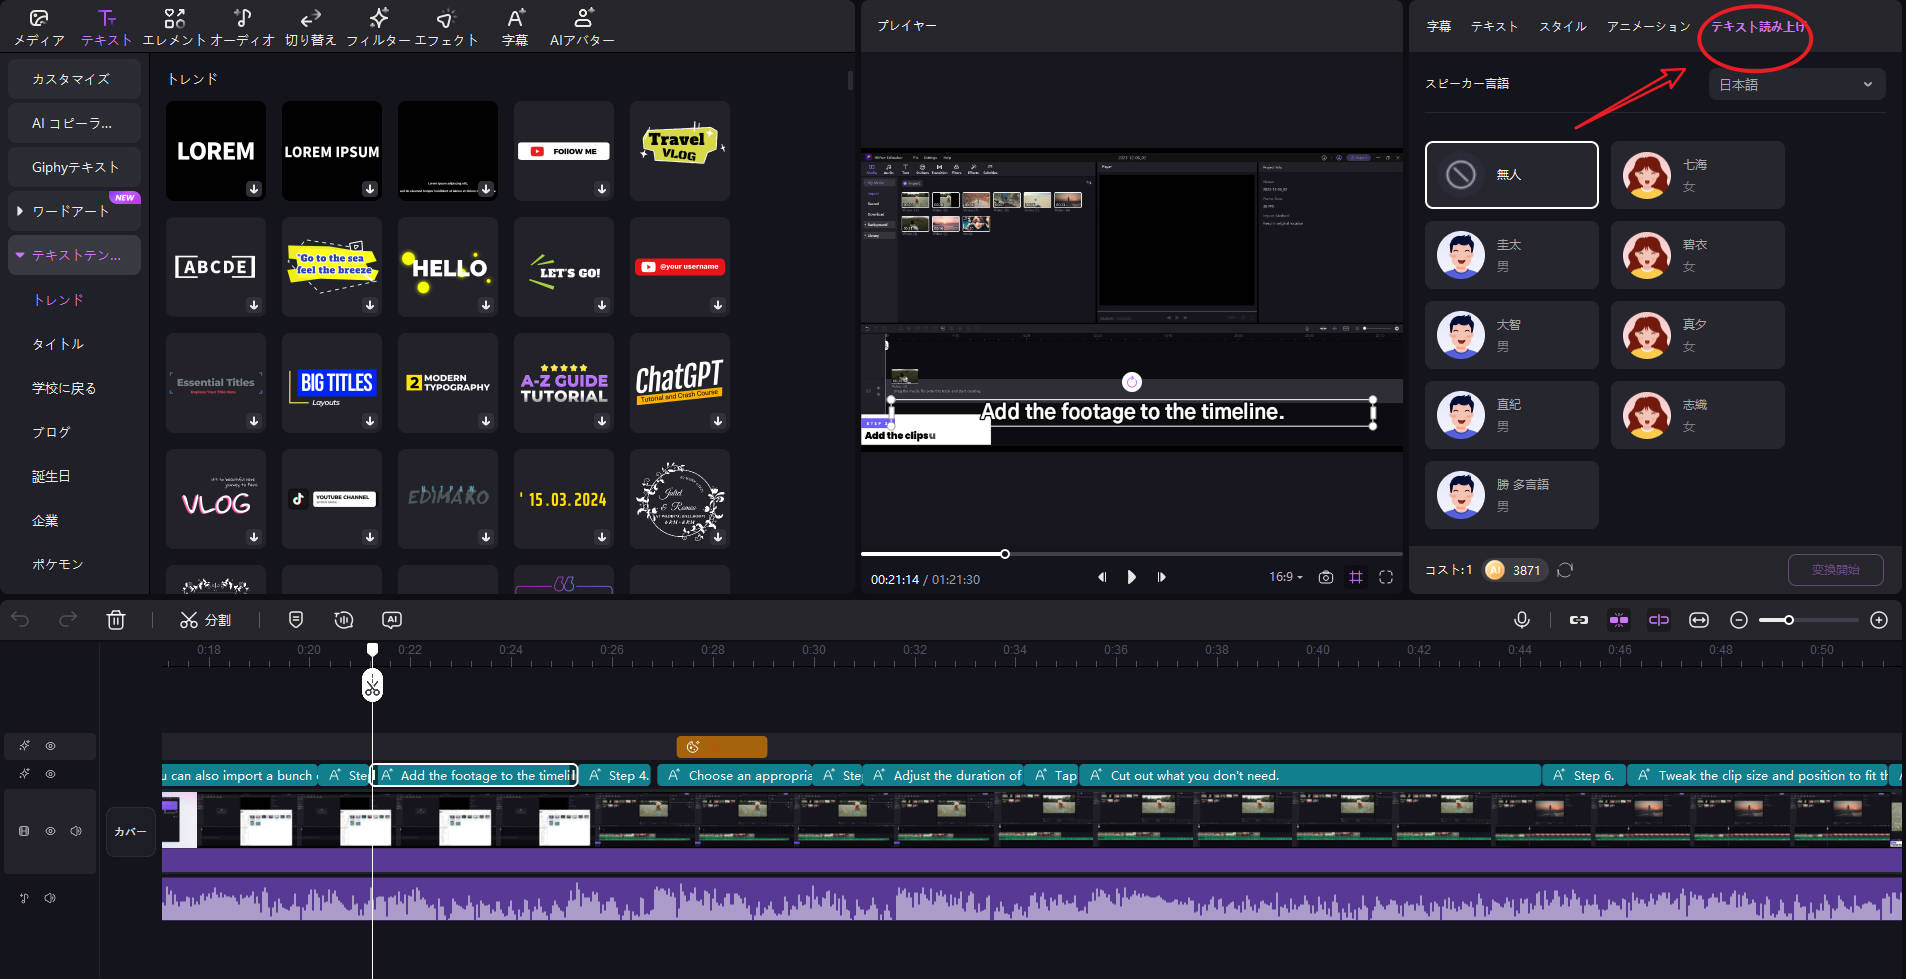
Task: Select the 圭太 male voice
Action: click(1512, 255)
